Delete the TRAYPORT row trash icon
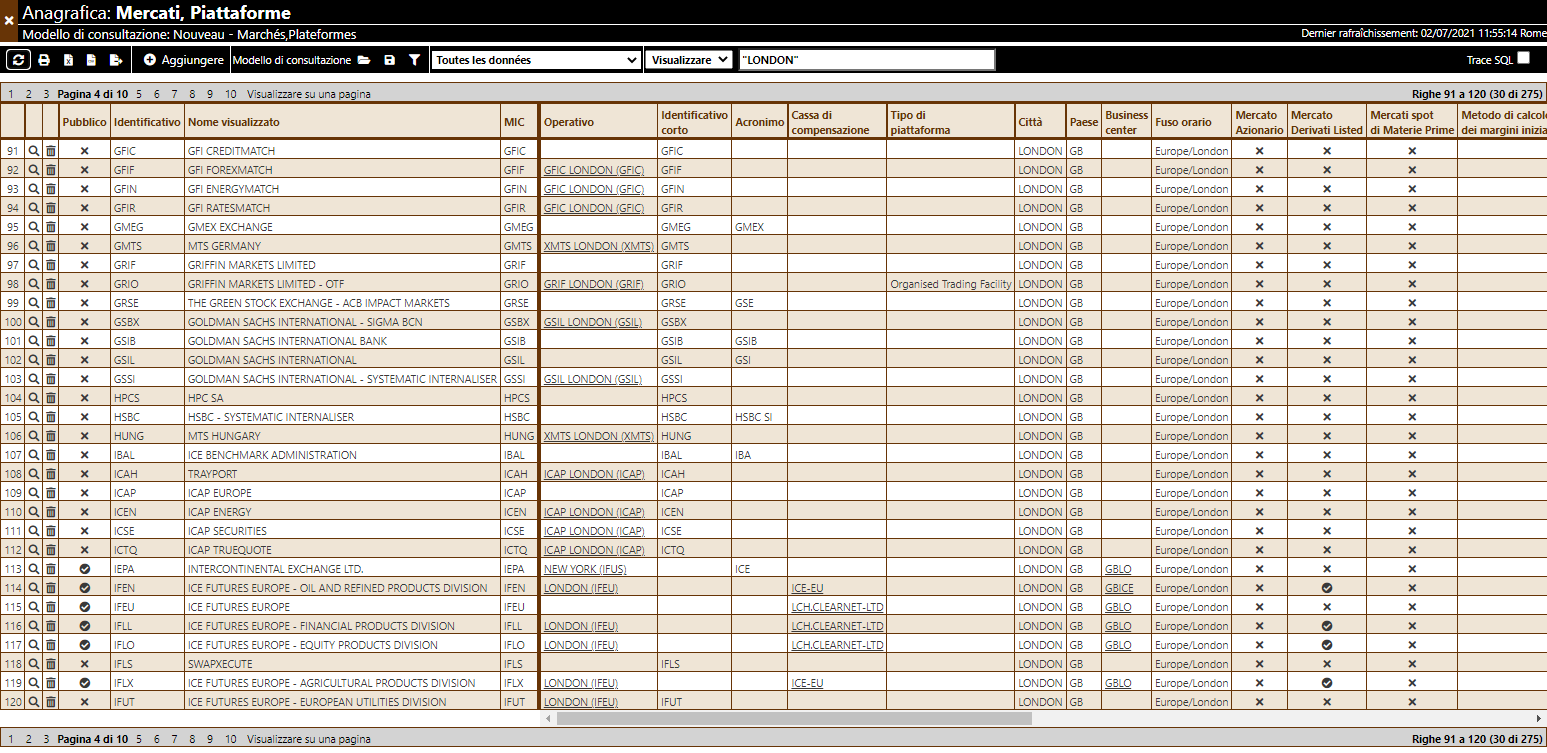Screen dimensions: 1547x753 point(51,474)
